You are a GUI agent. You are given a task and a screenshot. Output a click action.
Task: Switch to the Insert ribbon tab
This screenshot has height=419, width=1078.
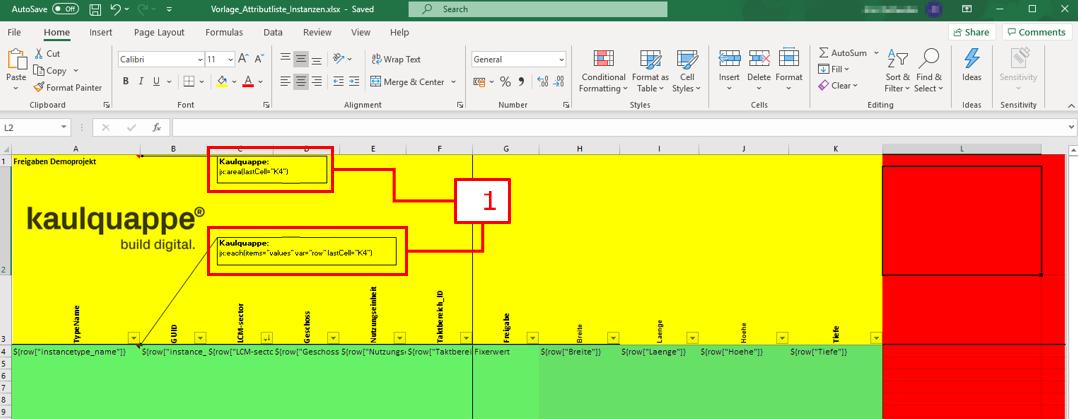(x=101, y=32)
